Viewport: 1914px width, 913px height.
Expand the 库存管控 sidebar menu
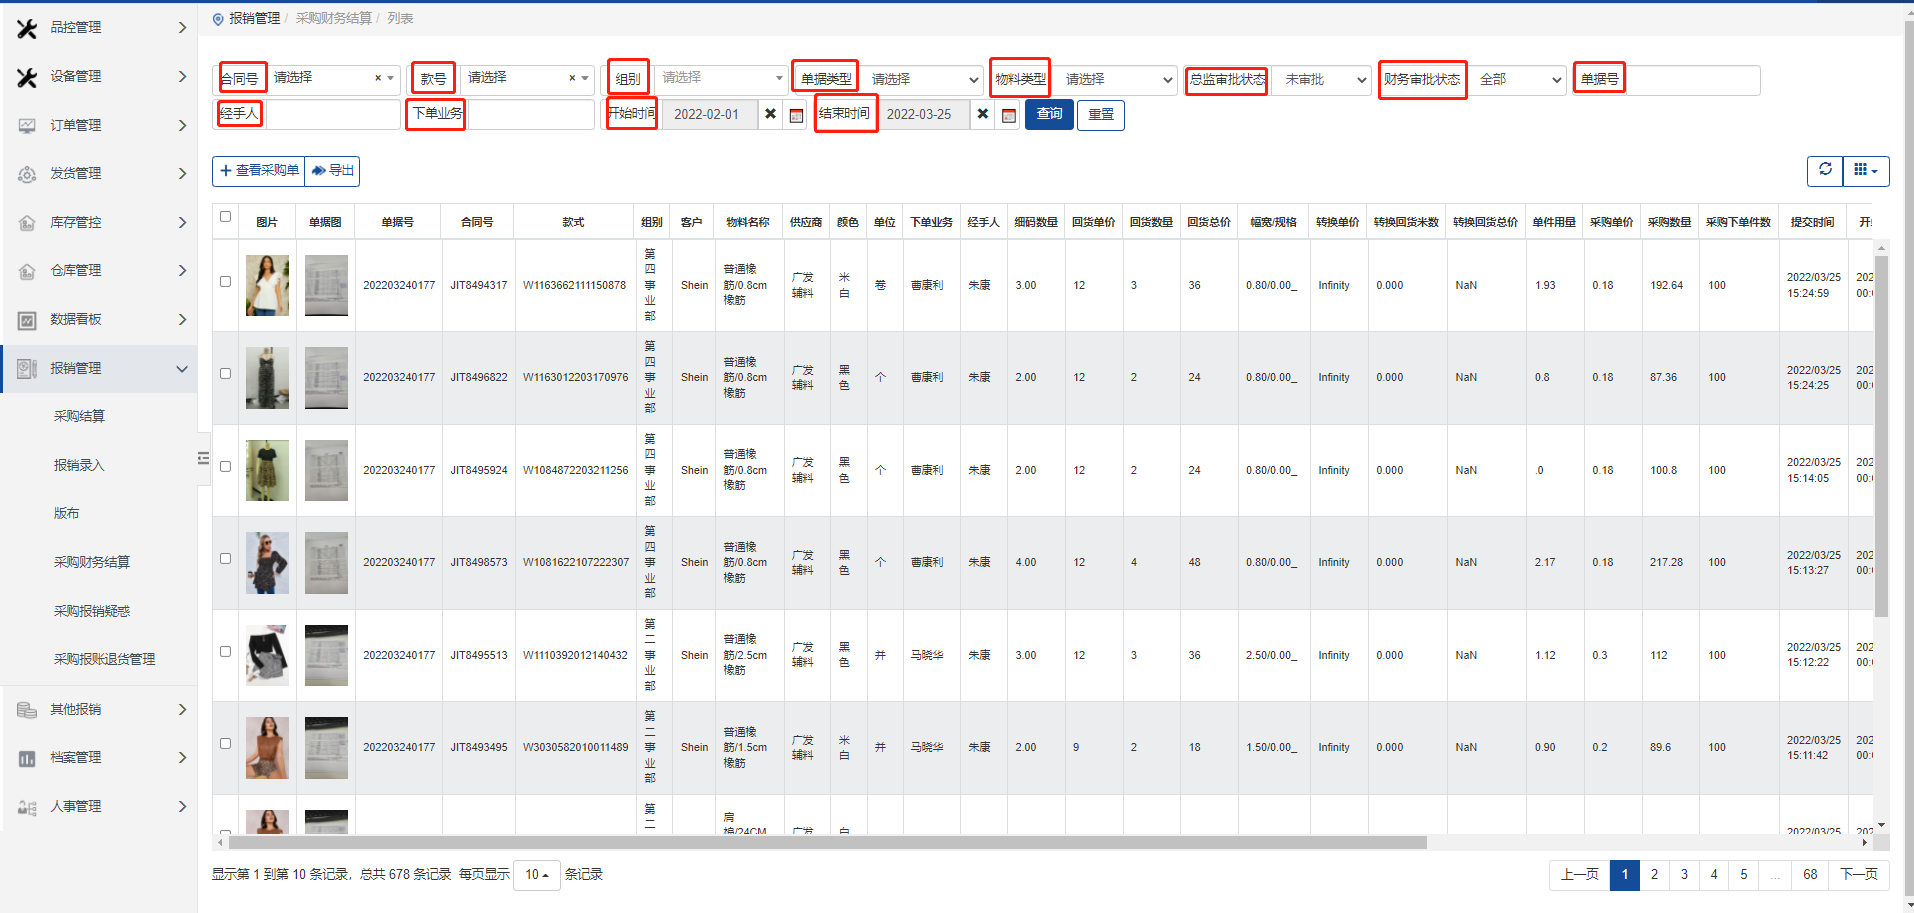point(100,222)
